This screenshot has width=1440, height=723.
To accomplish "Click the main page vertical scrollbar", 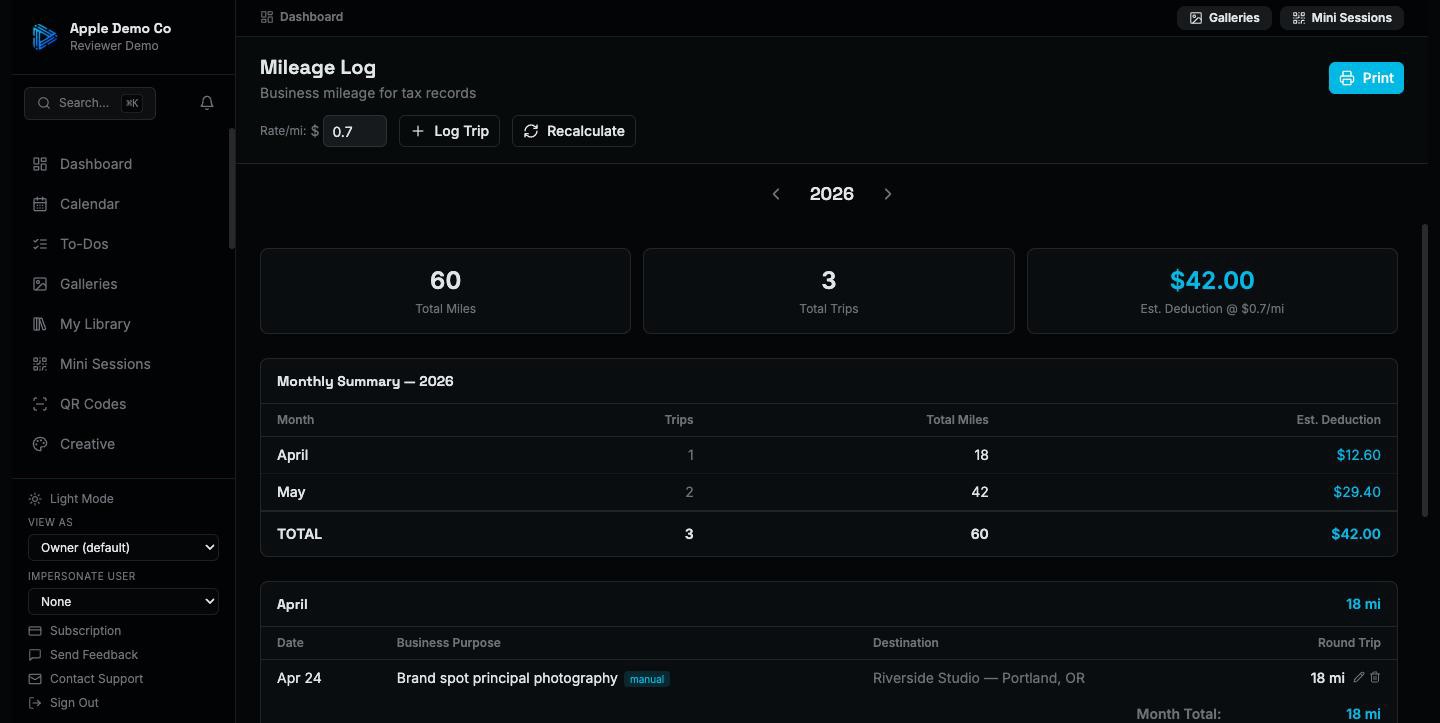I will pyautogui.click(x=1425, y=370).
